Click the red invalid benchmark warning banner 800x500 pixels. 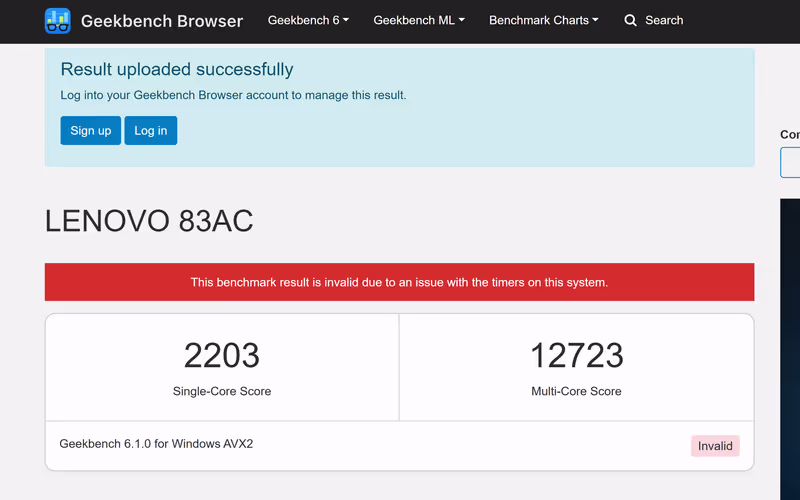399,282
